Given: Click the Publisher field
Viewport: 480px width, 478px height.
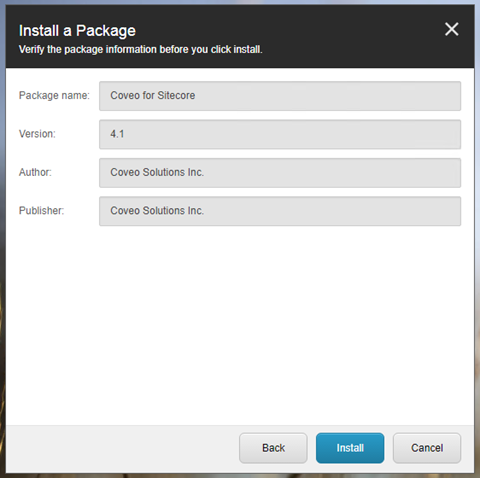Looking at the screenshot, I should click(280, 211).
